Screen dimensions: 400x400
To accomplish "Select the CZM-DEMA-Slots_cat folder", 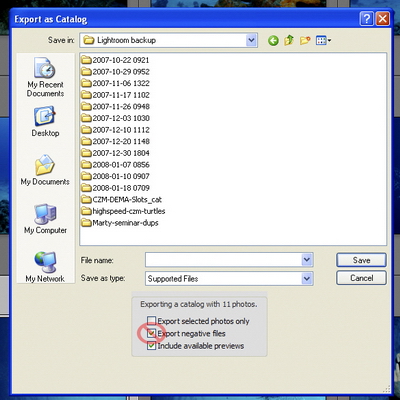I will coord(122,200).
